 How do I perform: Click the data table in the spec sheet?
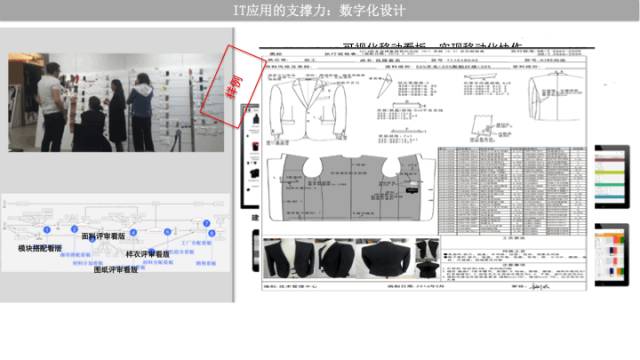tap(512, 191)
